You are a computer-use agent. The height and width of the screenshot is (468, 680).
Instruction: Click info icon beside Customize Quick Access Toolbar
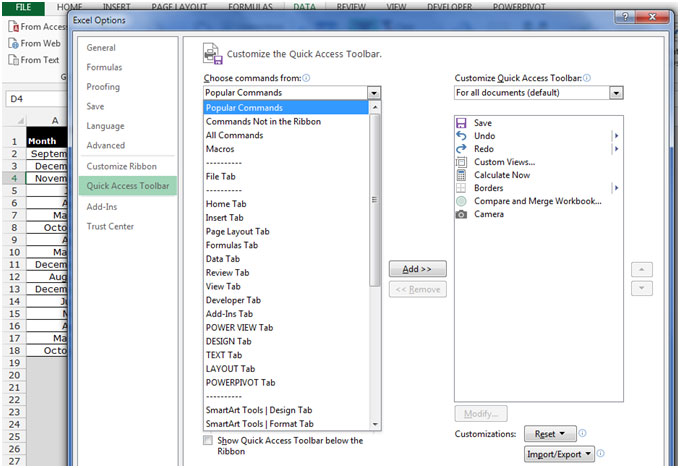[587, 78]
